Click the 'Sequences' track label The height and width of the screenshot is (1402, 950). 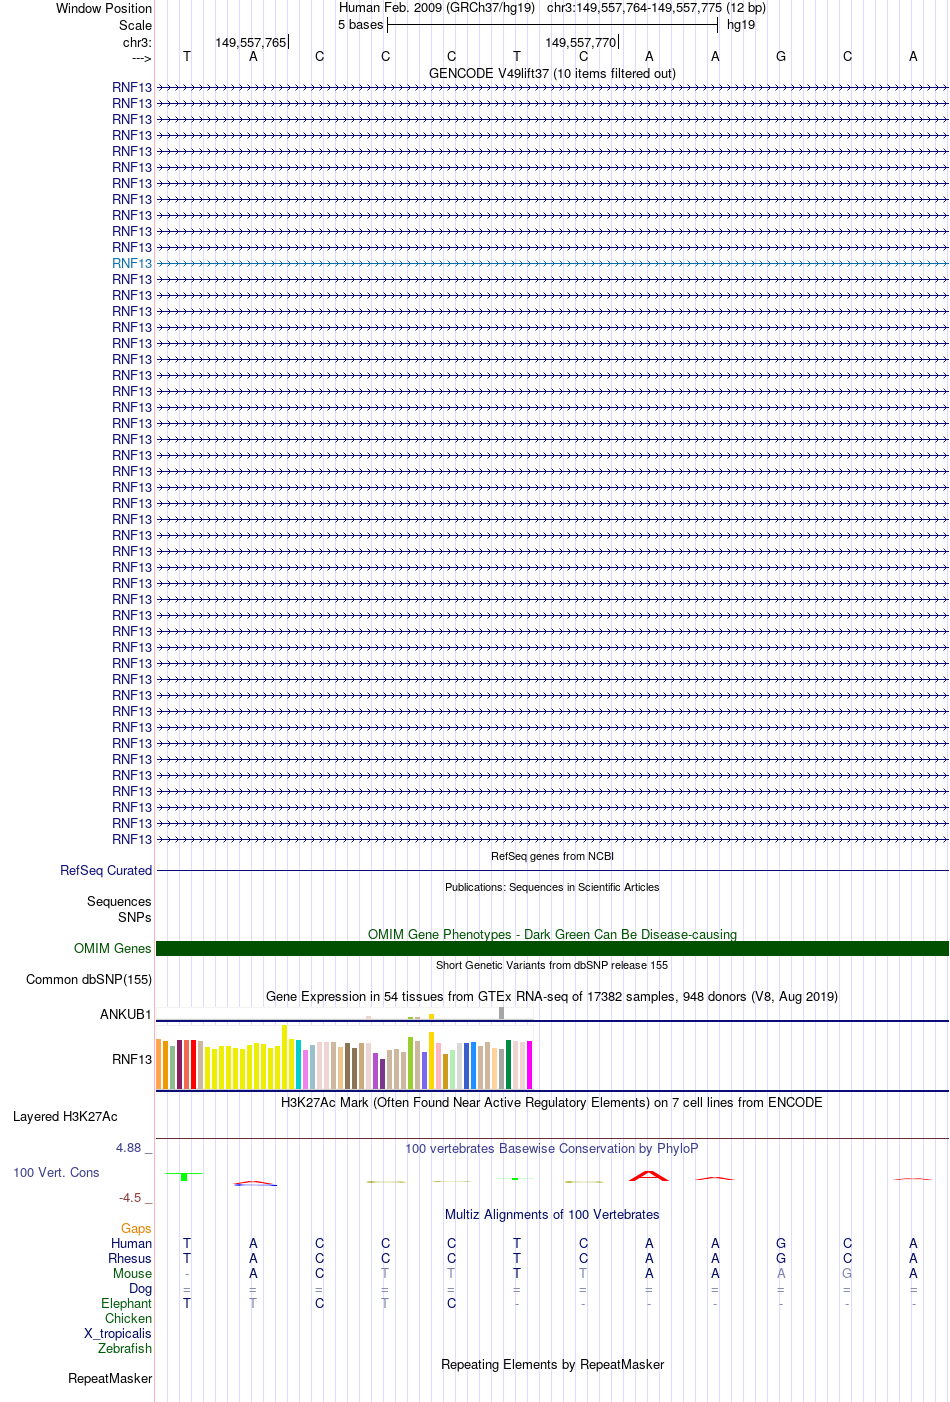pos(119,901)
